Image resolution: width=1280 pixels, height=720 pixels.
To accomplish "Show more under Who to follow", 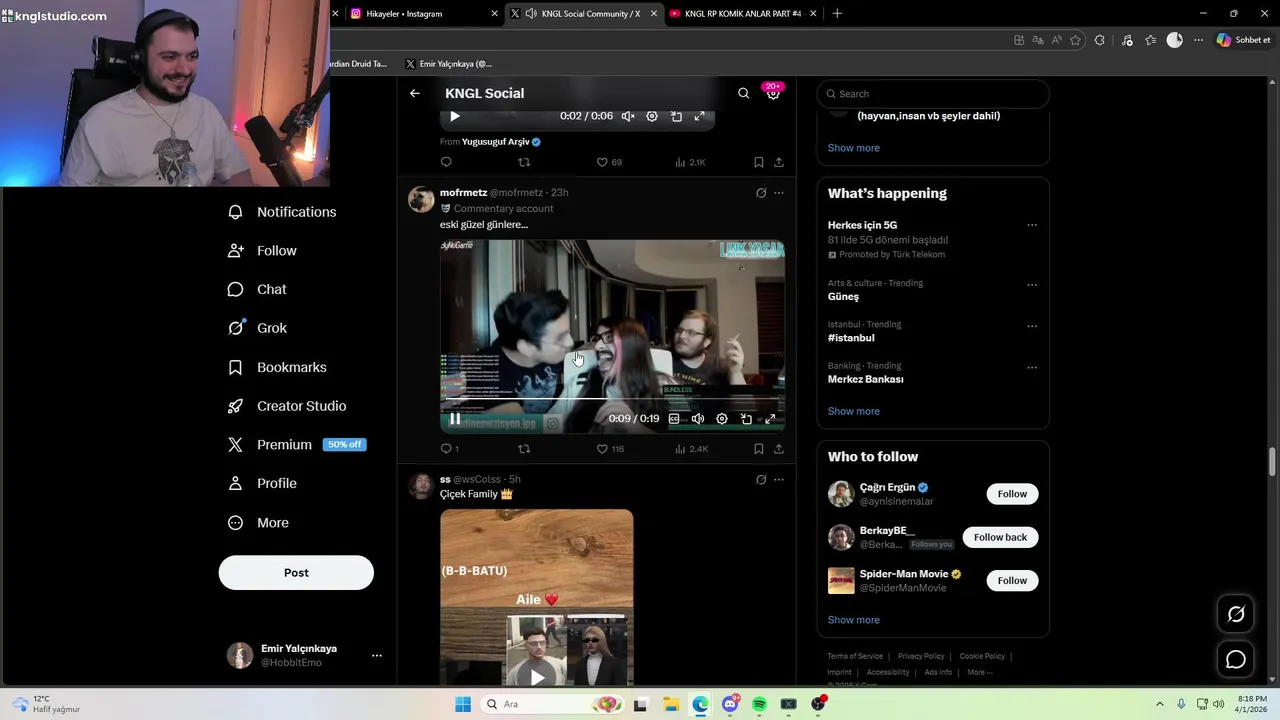I will coord(853,620).
